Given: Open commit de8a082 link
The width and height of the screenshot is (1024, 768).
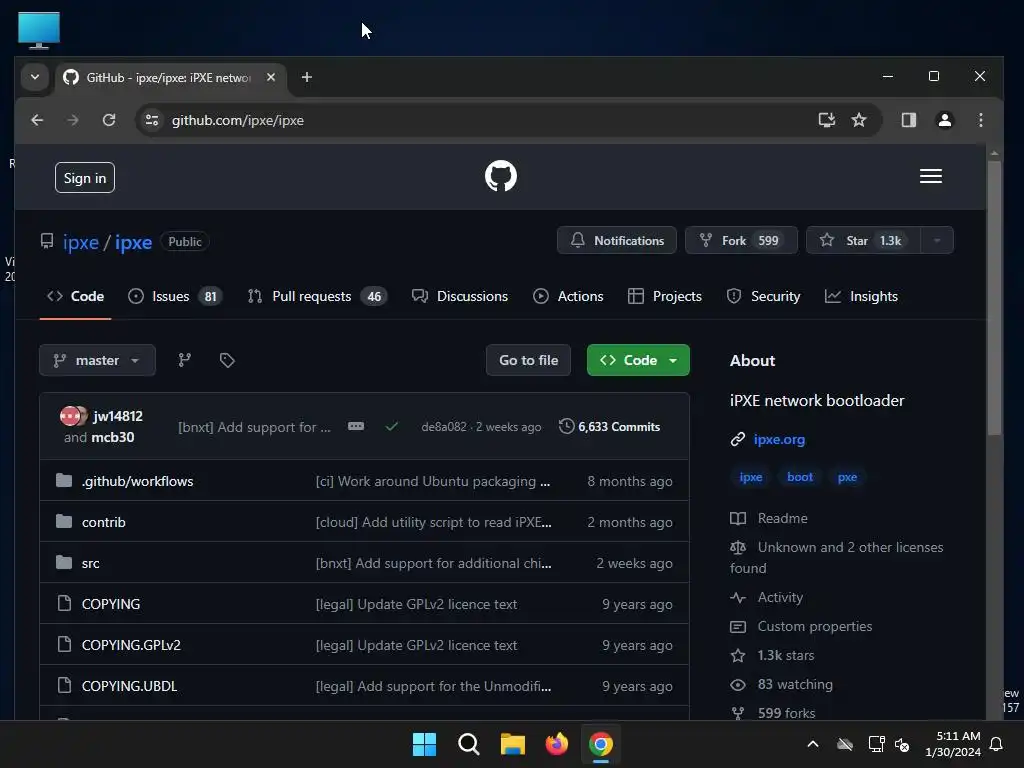Looking at the screenshot, I should 444,427.
